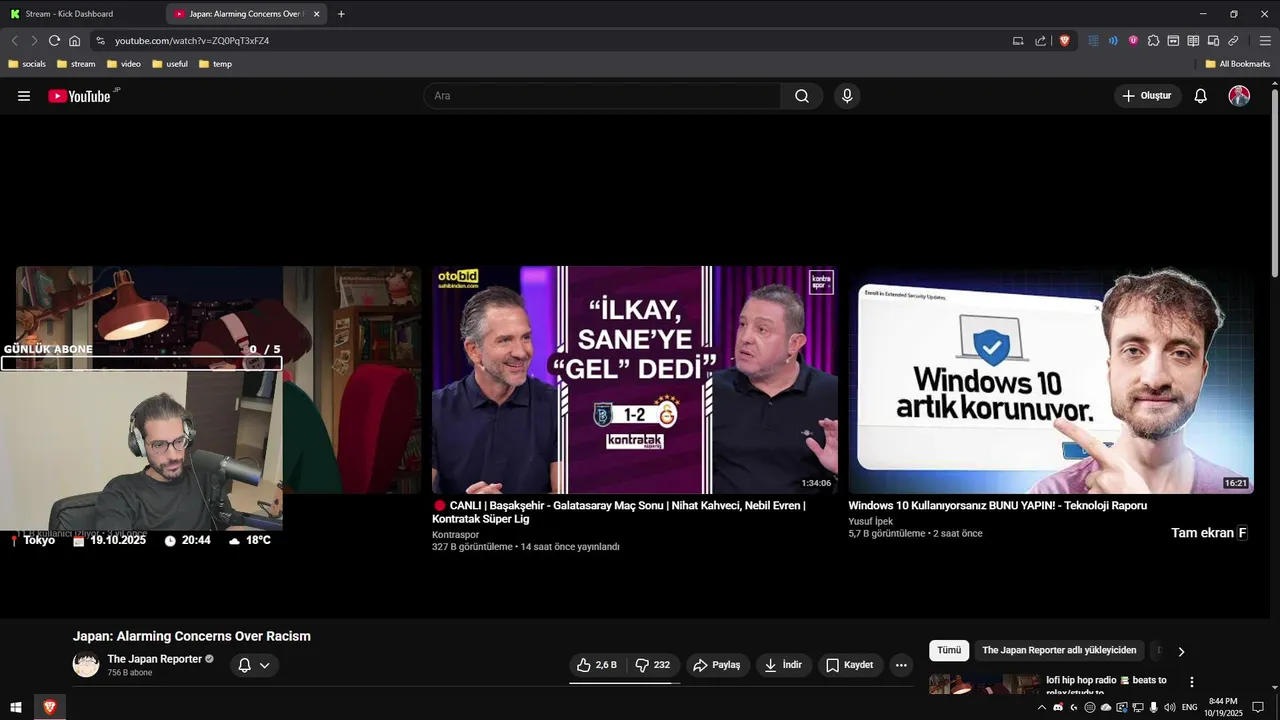Open the socials bookmarks folder
Screen dimensions: 1280x720
pyautogui.click(x=27, y=64)
